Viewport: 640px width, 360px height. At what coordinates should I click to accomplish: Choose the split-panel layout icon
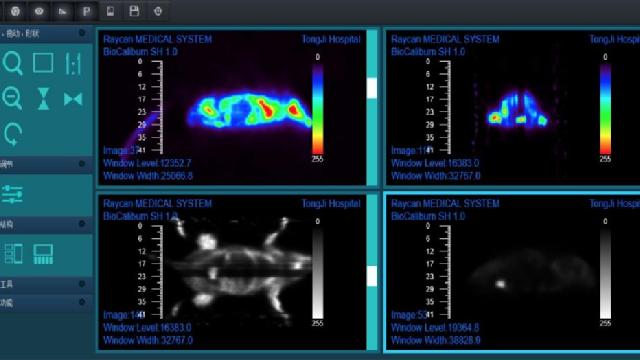point(14,253)
